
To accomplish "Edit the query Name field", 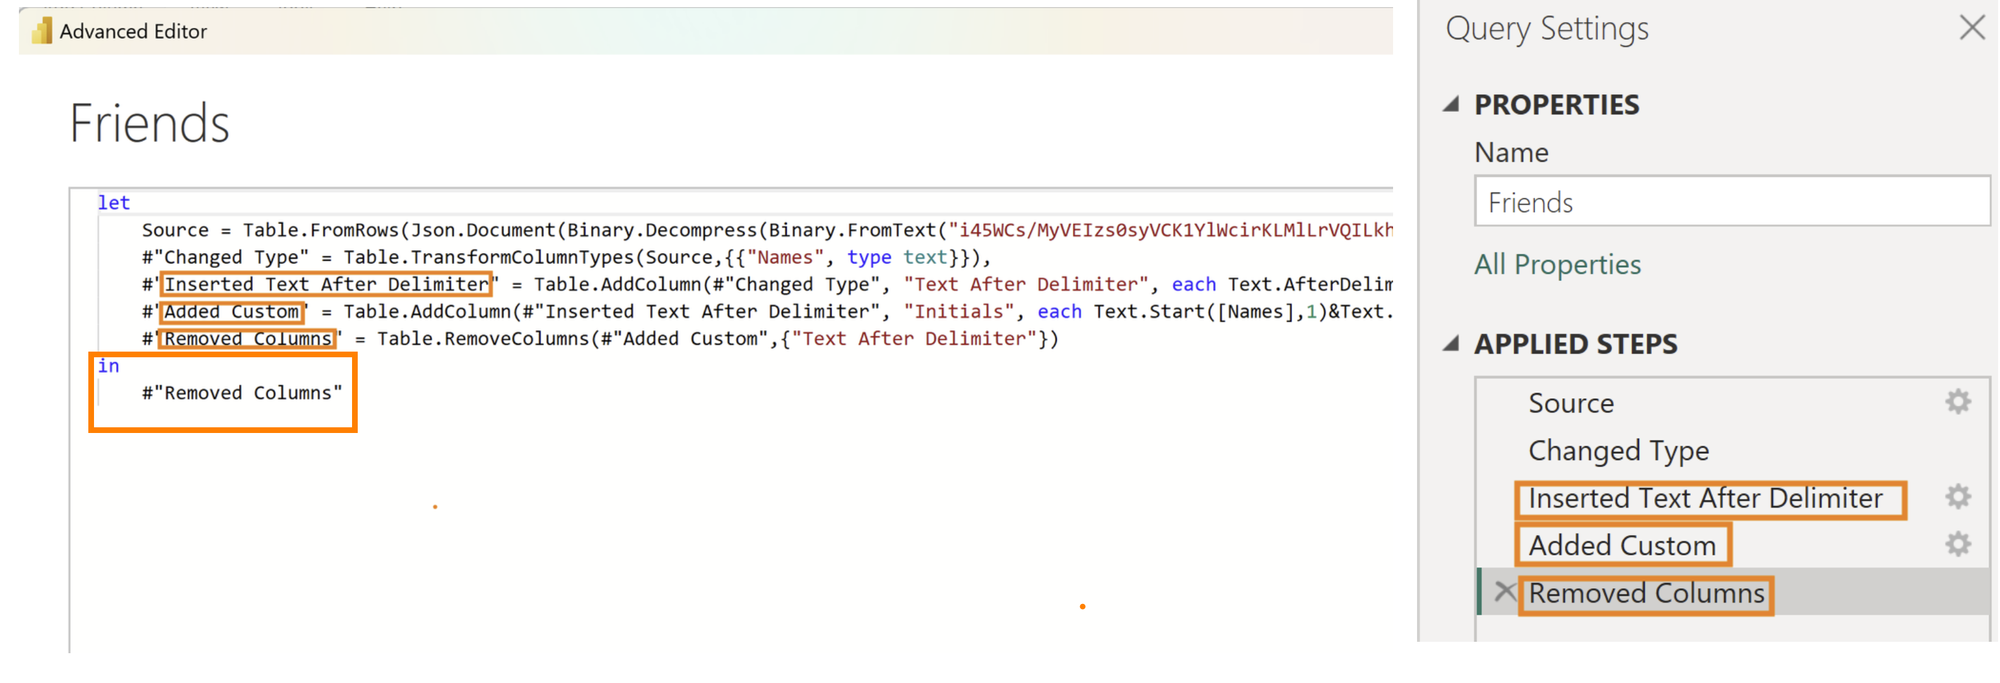I will pos(1732,202).
